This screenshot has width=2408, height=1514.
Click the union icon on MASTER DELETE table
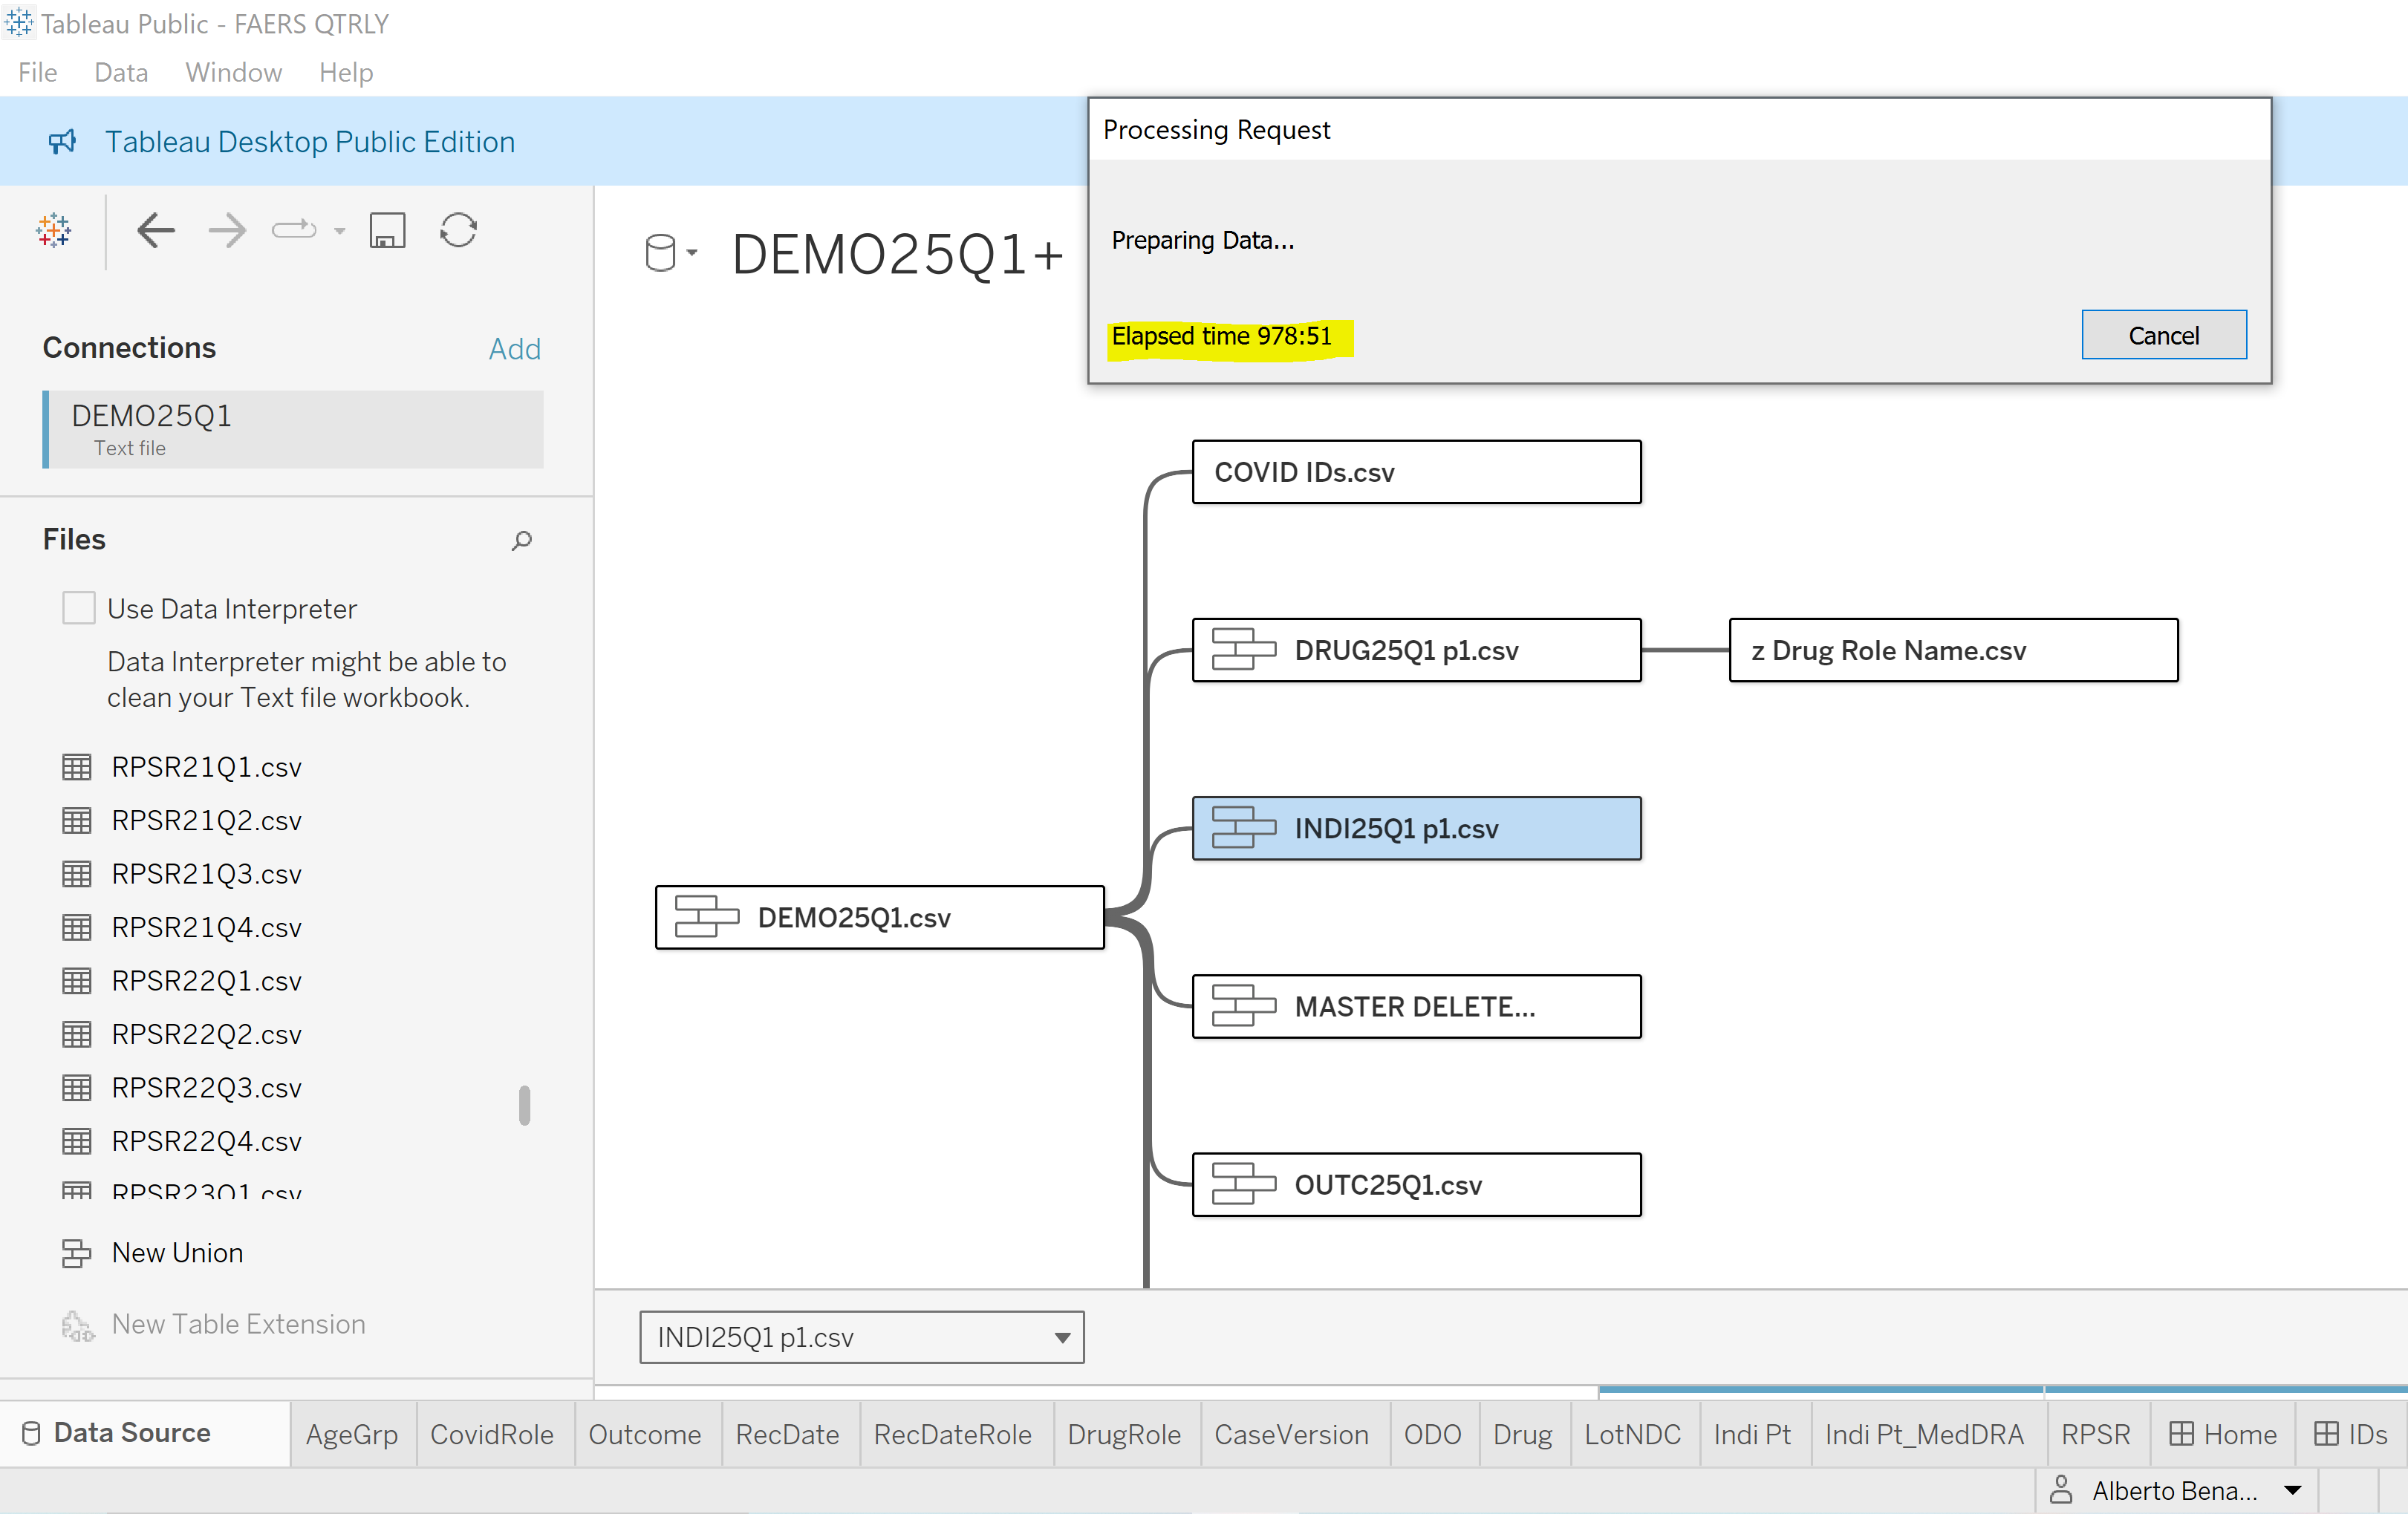point(1243,1006)
